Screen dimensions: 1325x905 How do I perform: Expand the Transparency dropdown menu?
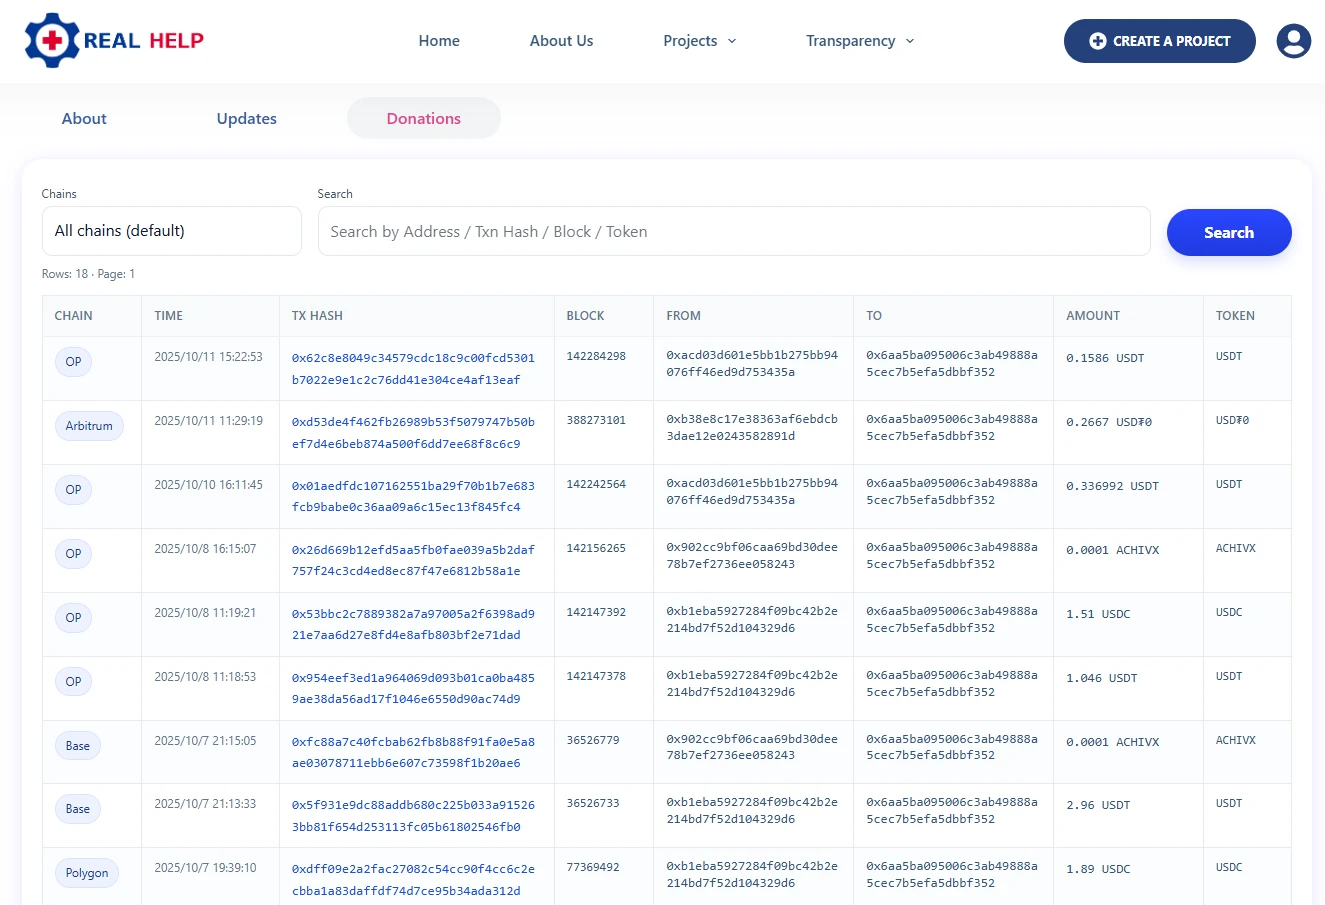[x=859, y=41]
